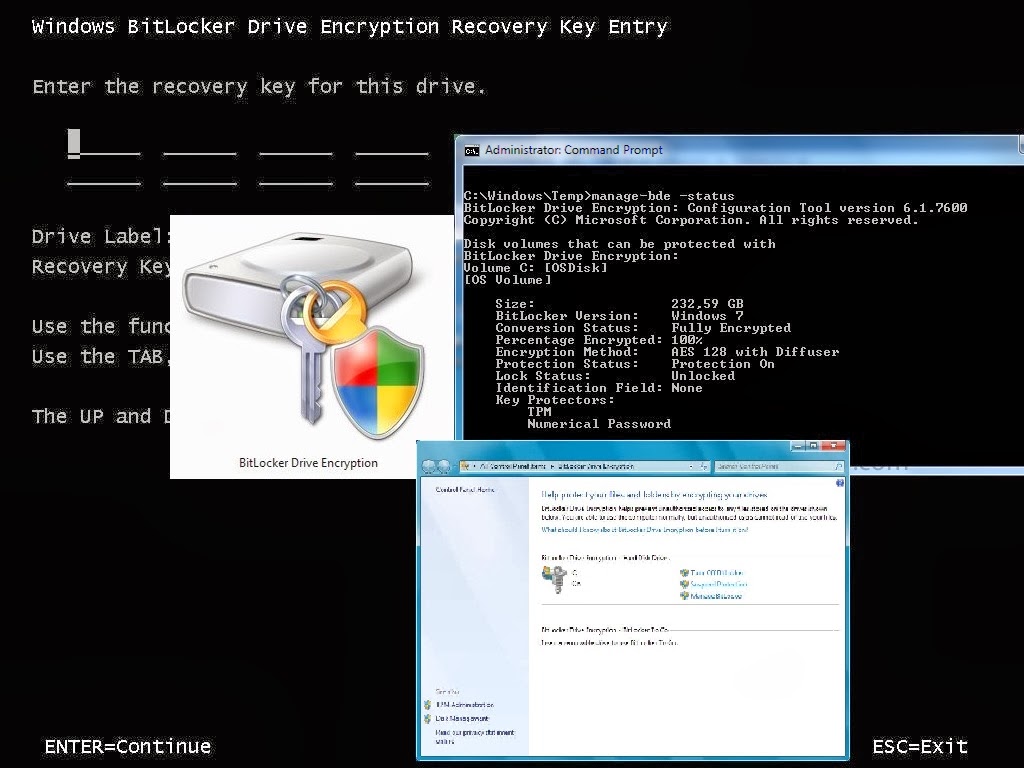
Task: Click 'Numerical Password' key protector line
Action: (599, 424)
